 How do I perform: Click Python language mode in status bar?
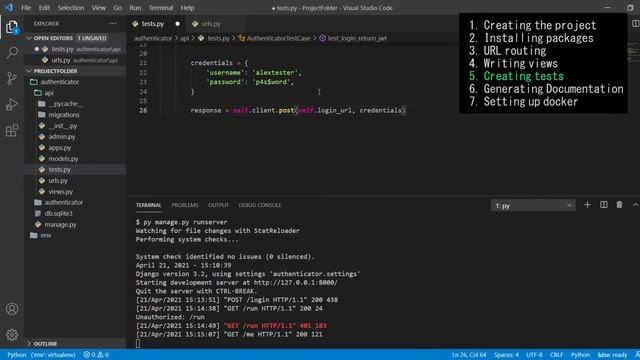580,355
